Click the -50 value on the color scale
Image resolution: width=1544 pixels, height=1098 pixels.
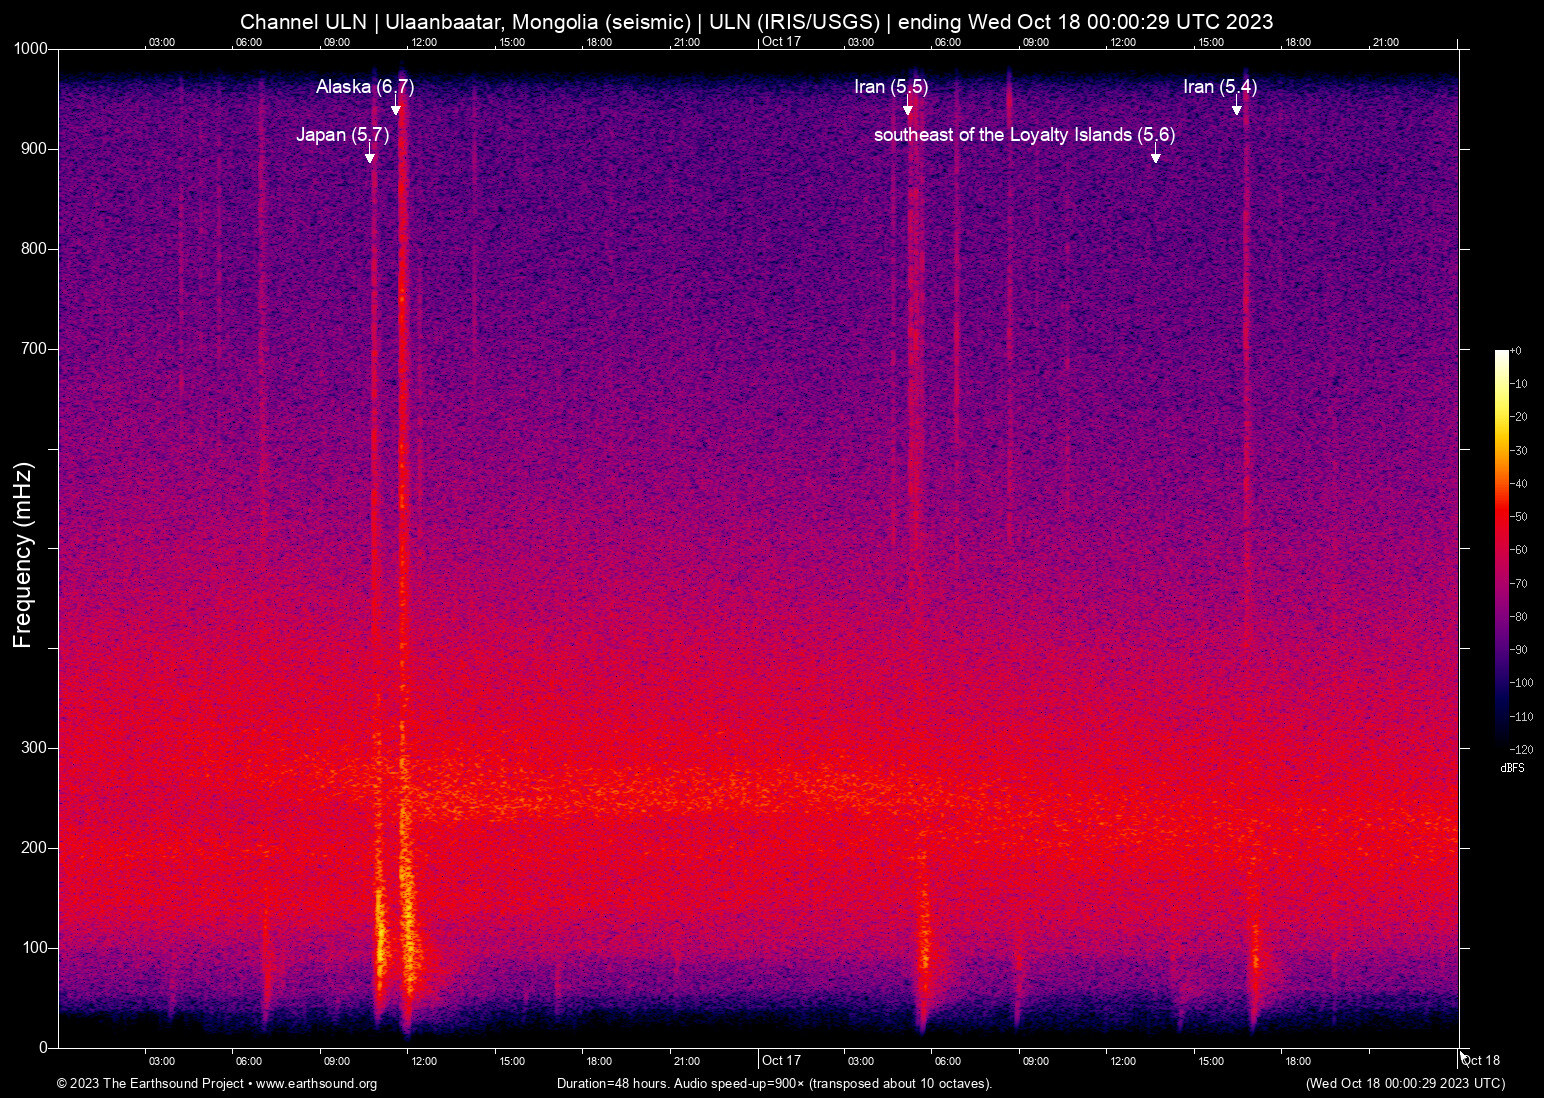[x=1518, y=517]
